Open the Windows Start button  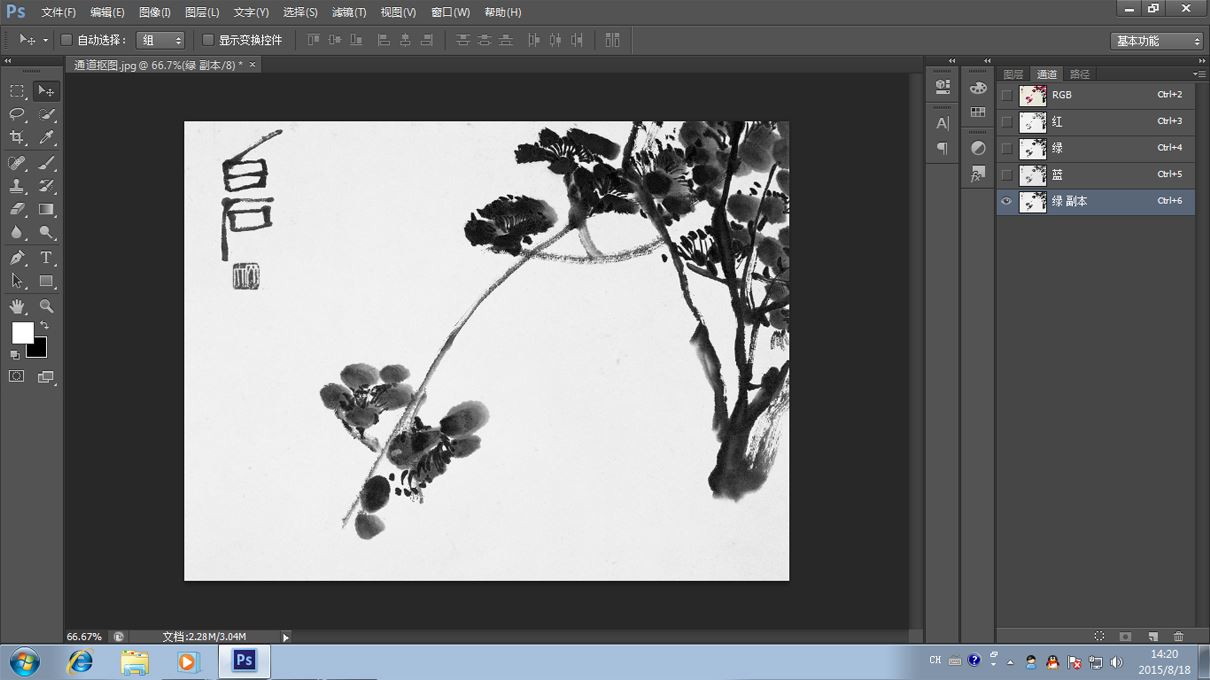coord(24,662)
